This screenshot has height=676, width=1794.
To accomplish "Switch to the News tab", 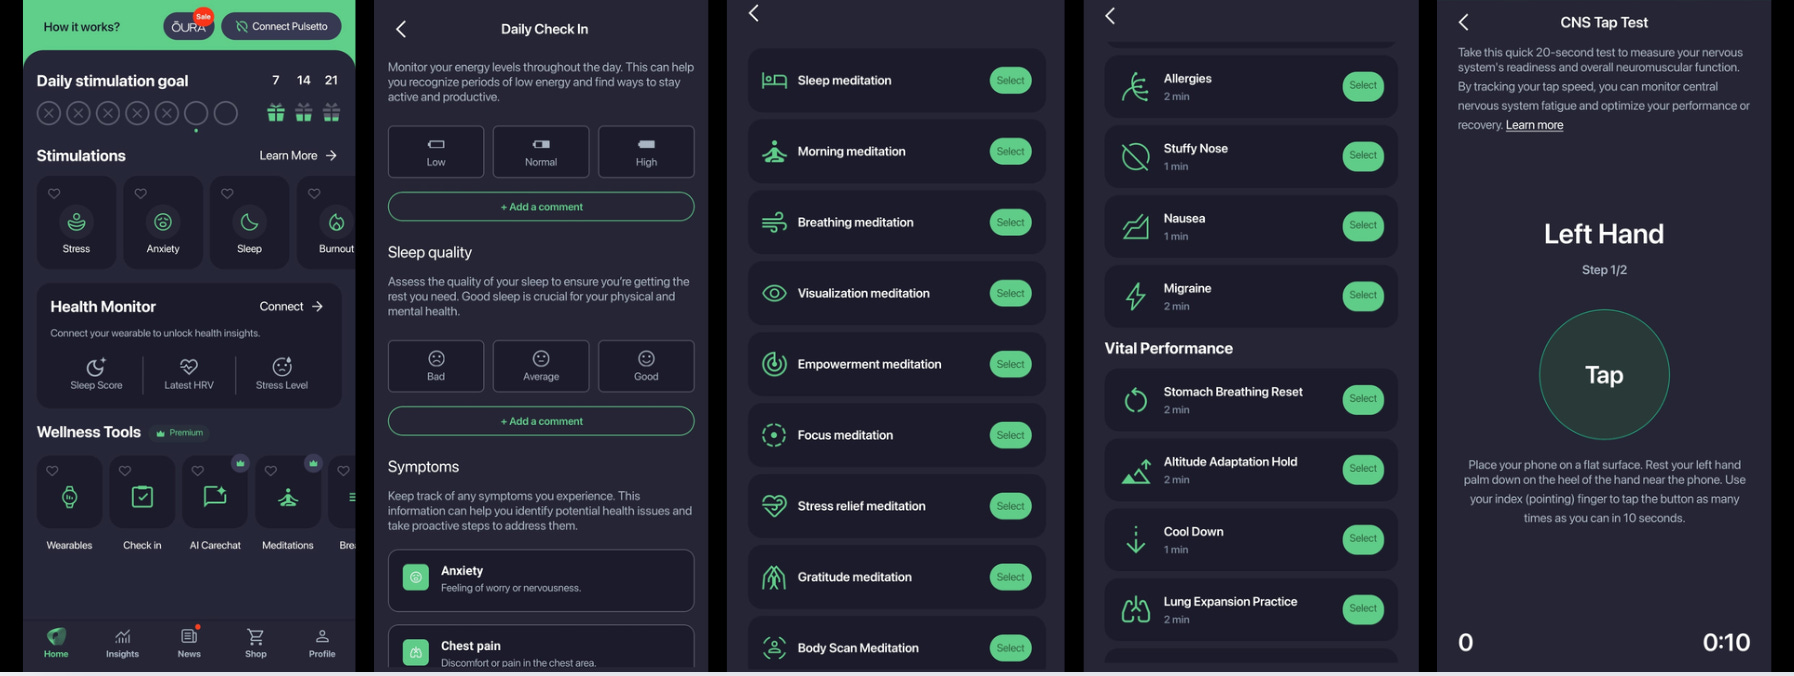I will [x=189, y=643].
